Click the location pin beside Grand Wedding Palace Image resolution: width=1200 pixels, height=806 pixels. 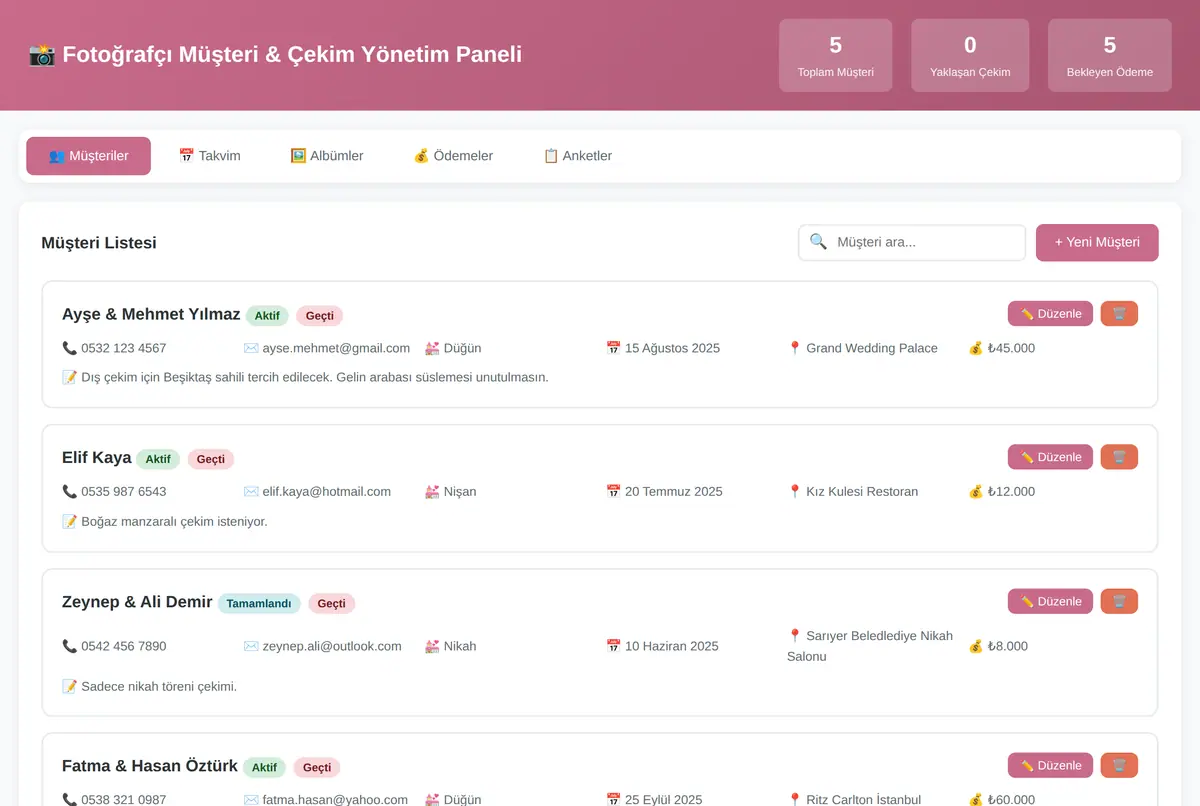795,348
